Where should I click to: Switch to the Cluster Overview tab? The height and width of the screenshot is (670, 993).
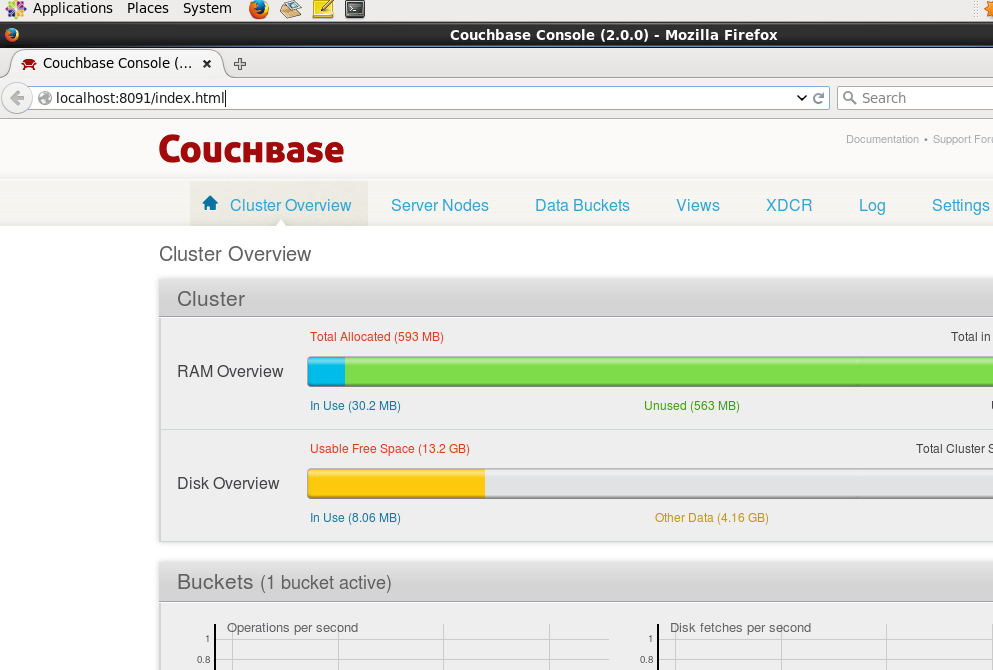(x=279, y=204)
